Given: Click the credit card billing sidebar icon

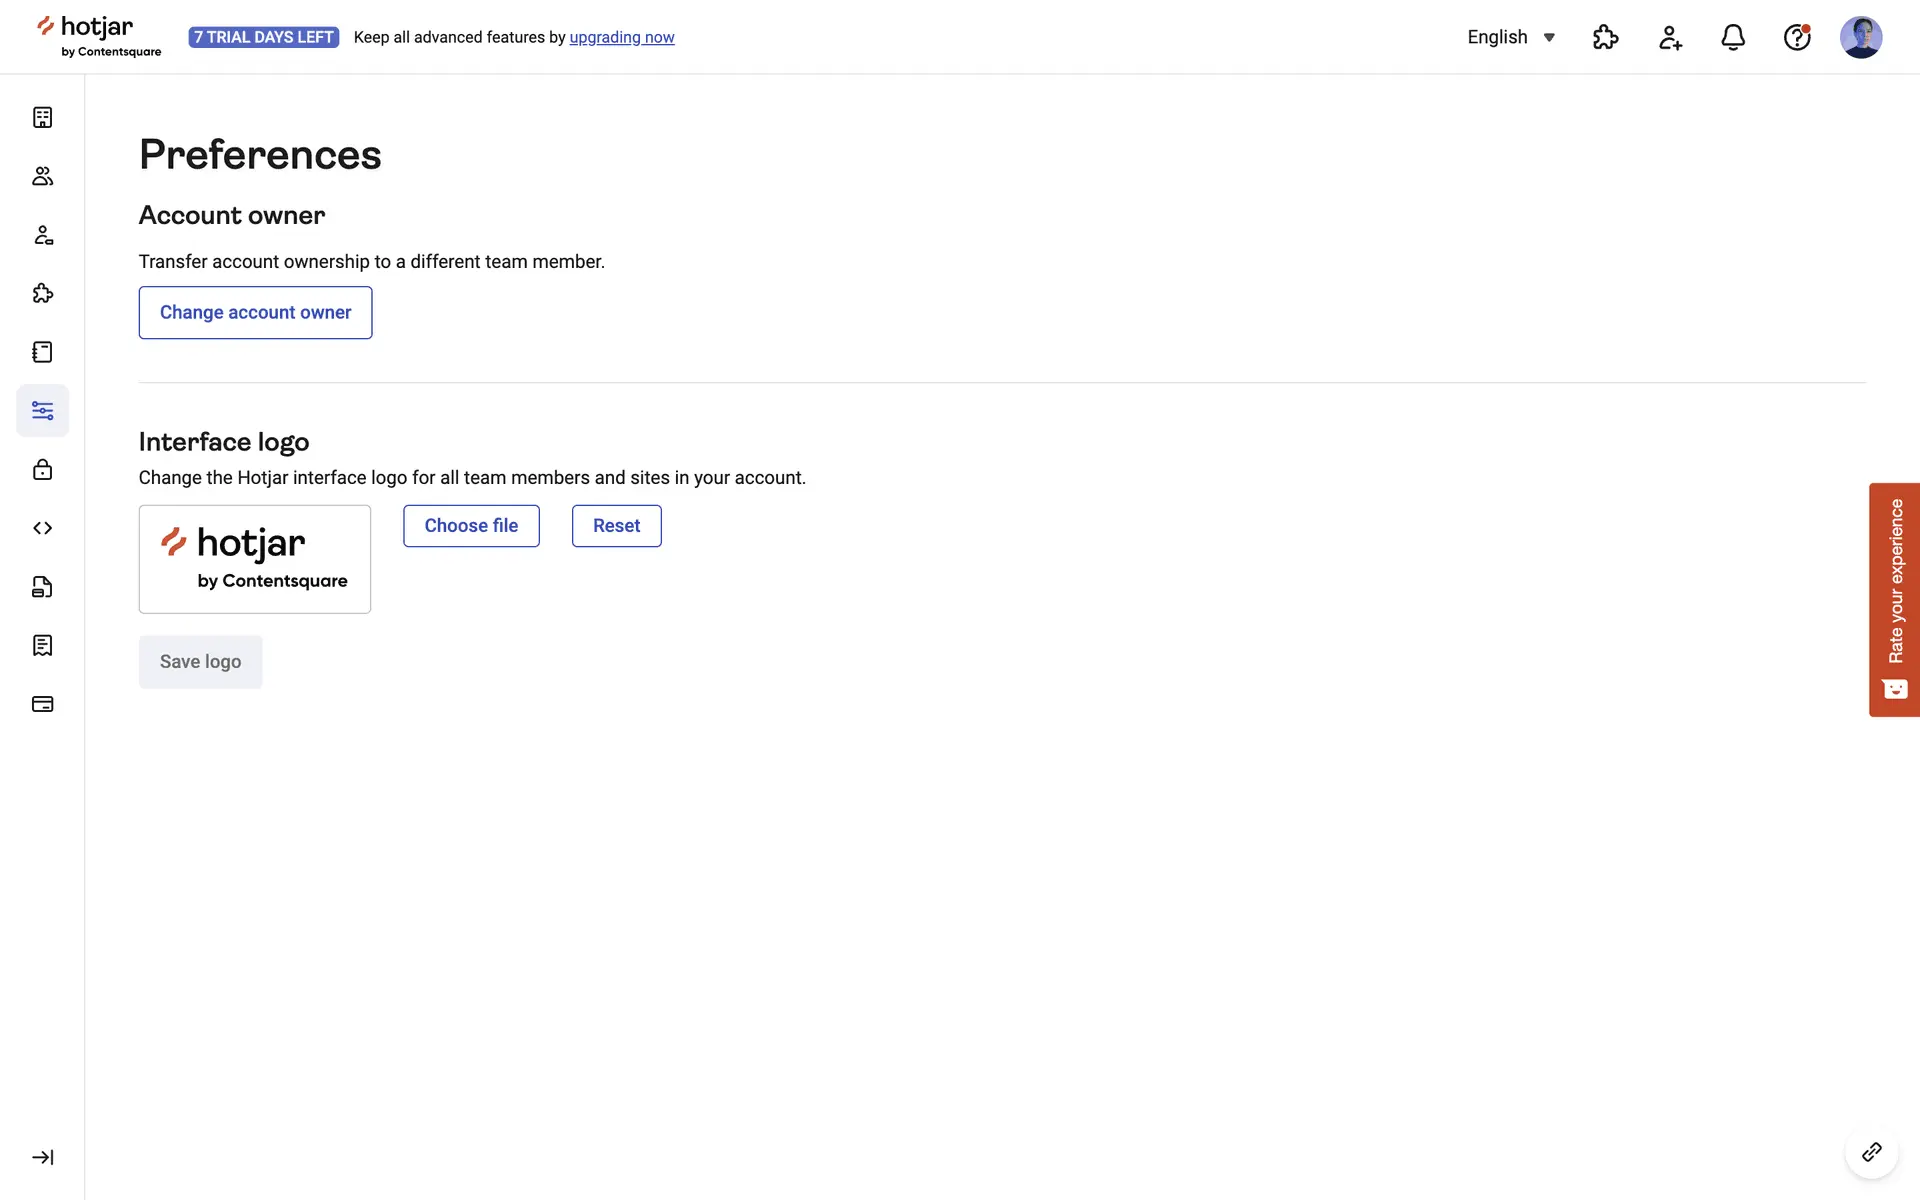Looking at the screenshot, I should coord(42,704).
